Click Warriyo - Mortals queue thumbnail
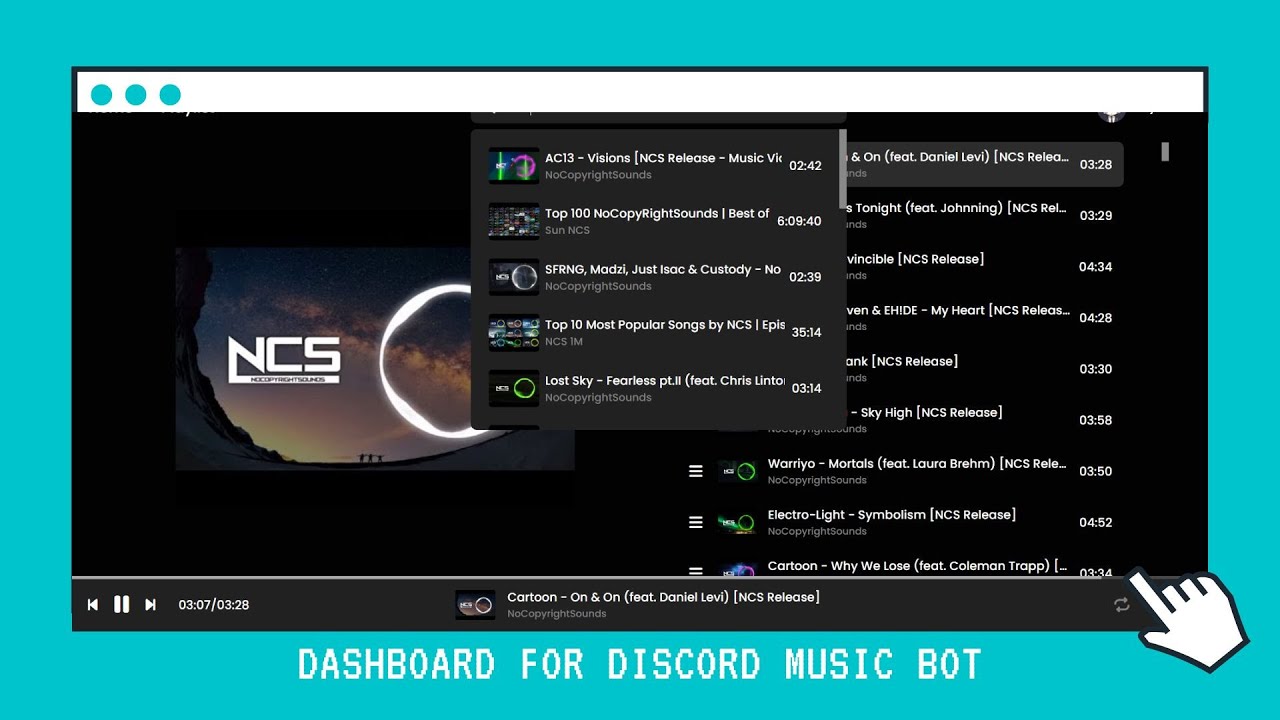Screen dimensions: 1280x720 click(737, 471)
